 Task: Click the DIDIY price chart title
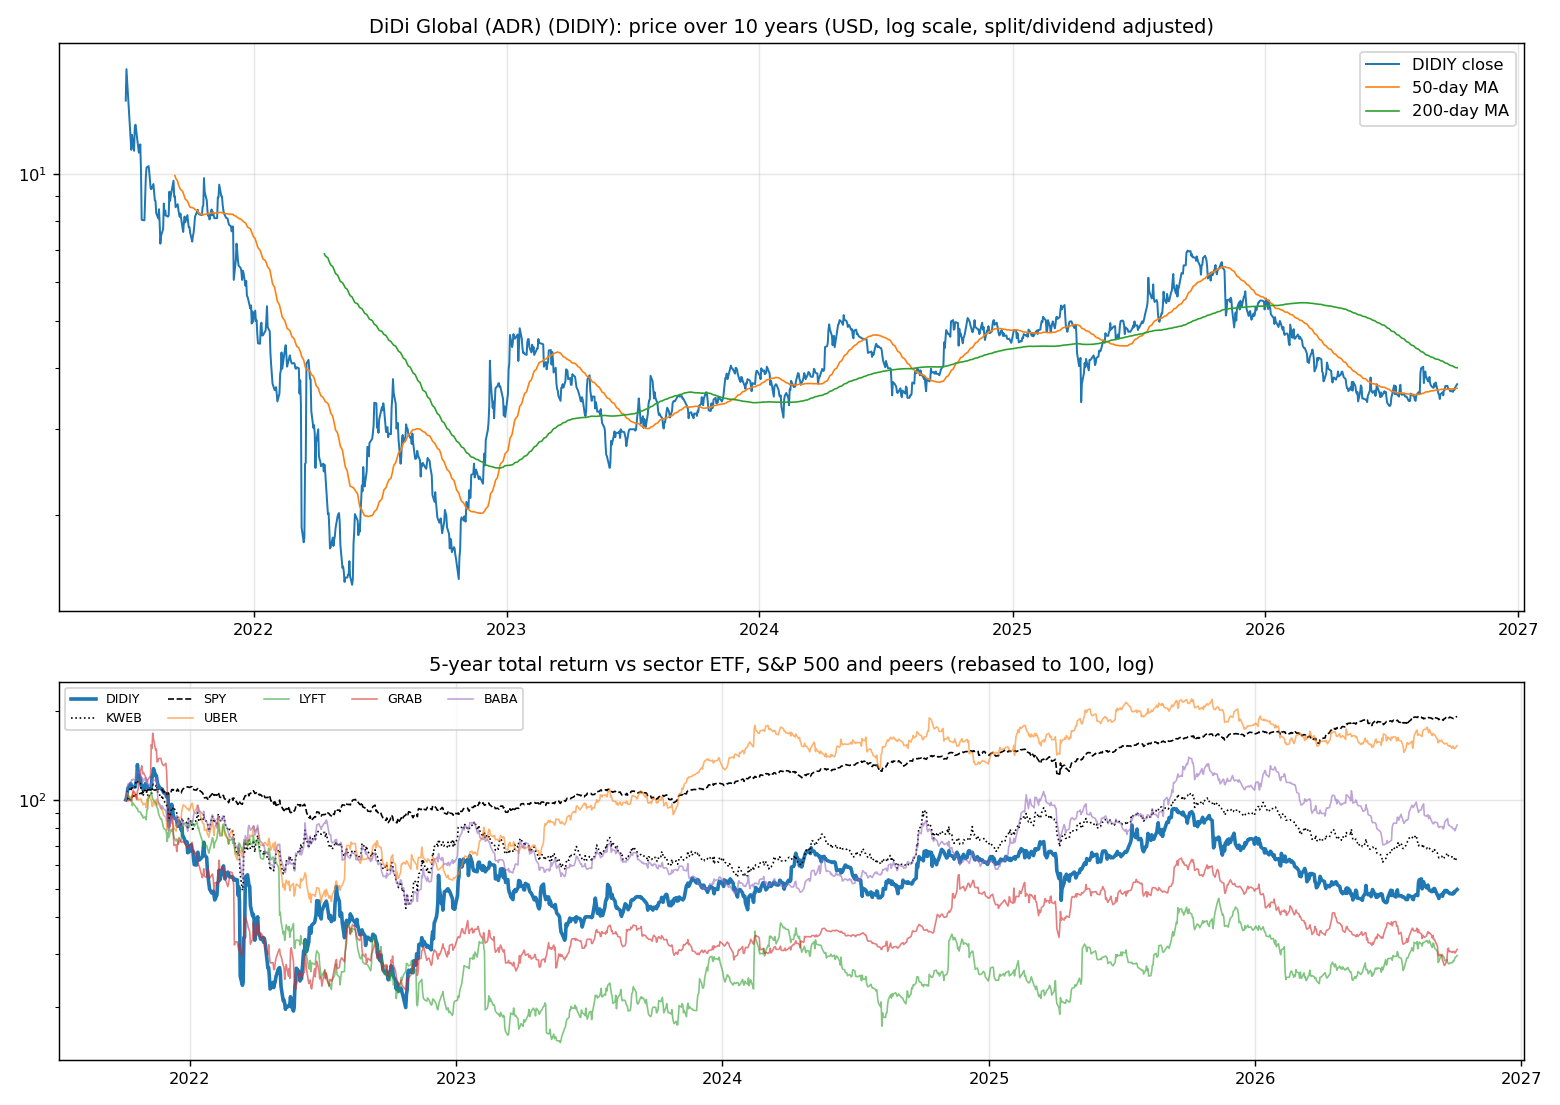[x=791, y=26]
